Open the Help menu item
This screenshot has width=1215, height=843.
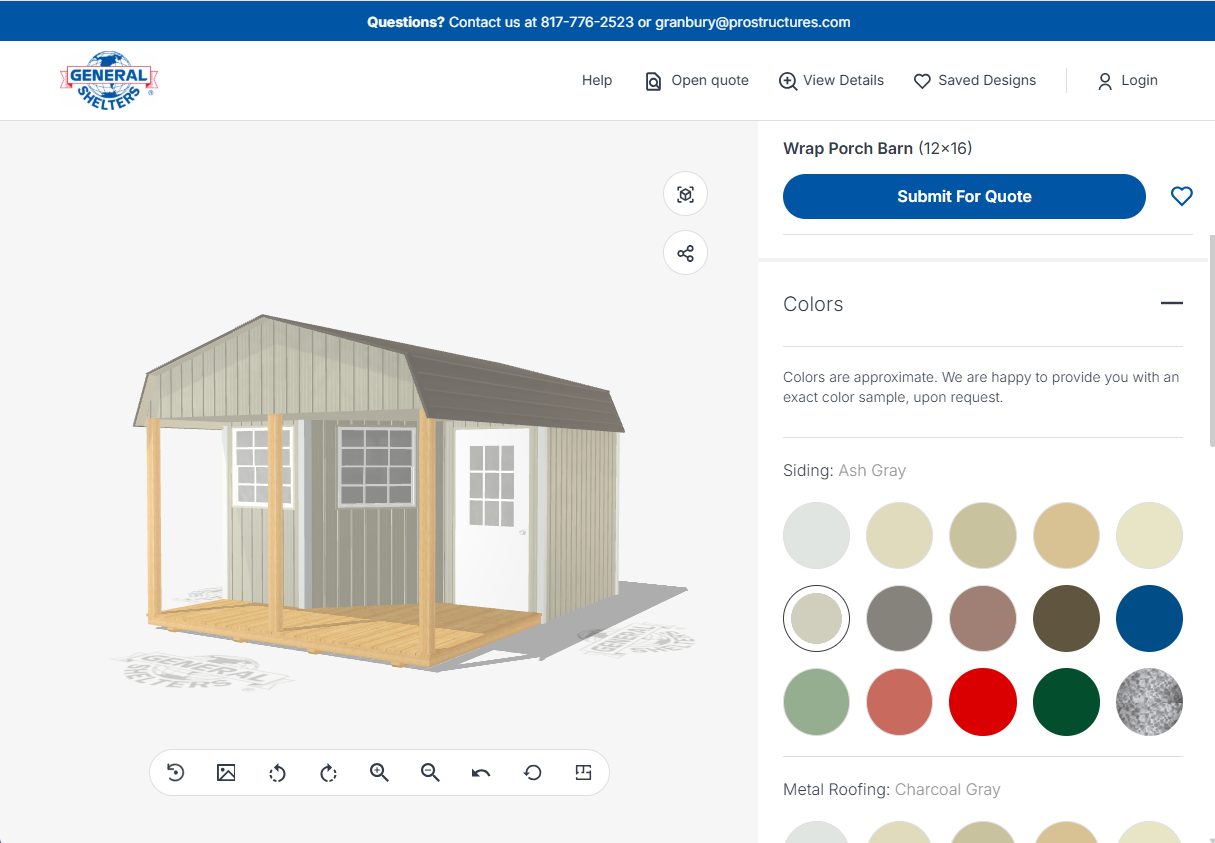tap(597, 80)
